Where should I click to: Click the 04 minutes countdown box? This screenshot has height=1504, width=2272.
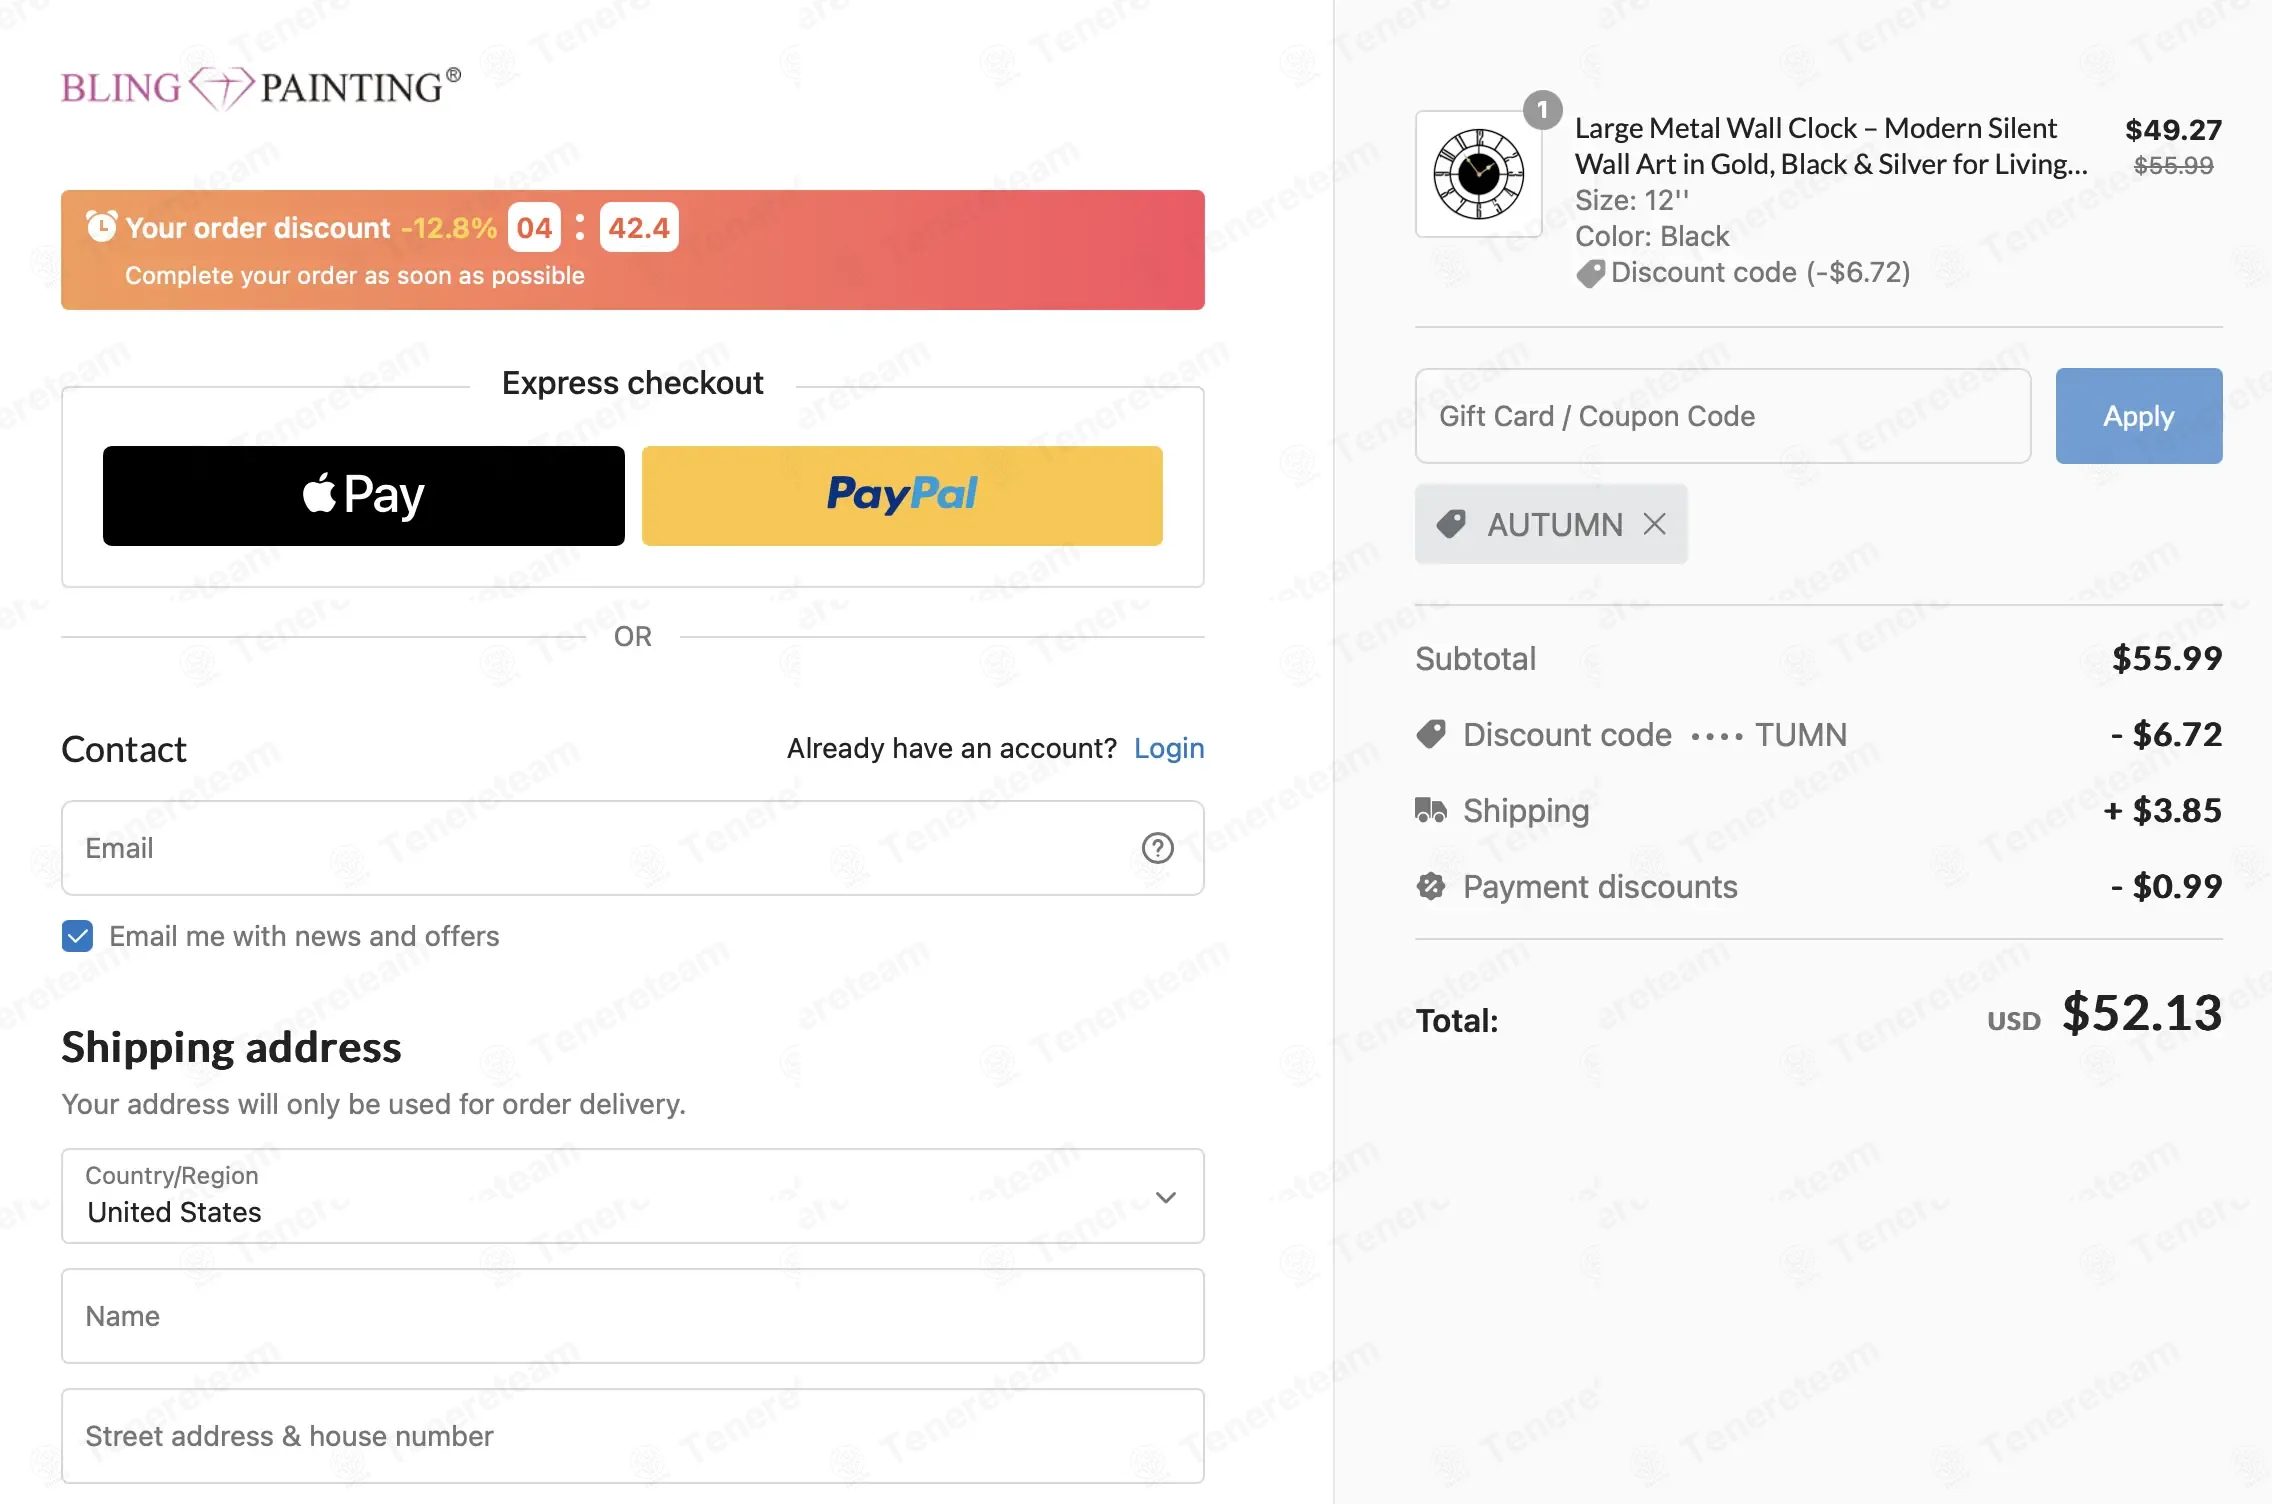point(534,228)
